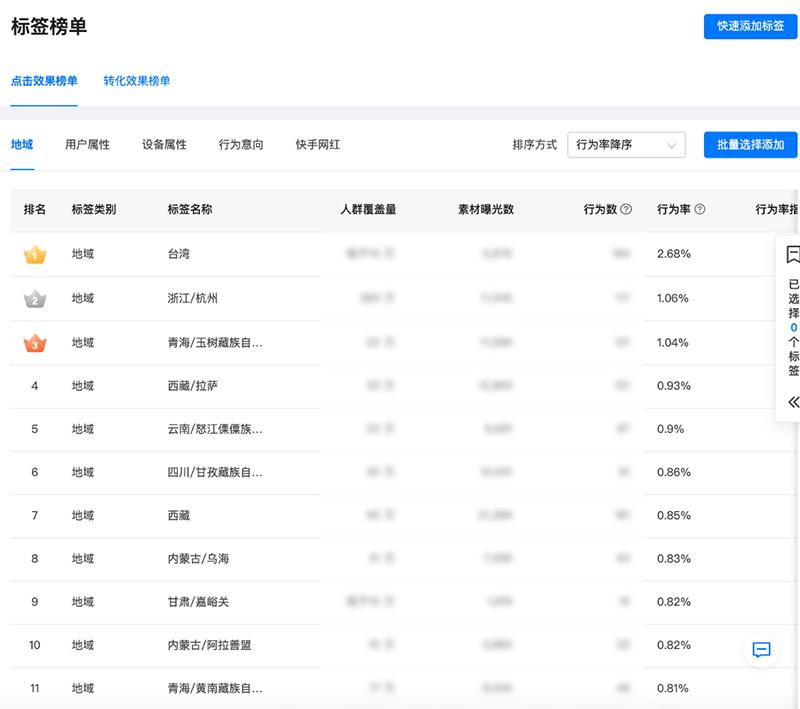The width and height of the screenshot is (800, 709).
Task: Click the orange rank 3 crown icon
Action: click(x=35, y=343)
